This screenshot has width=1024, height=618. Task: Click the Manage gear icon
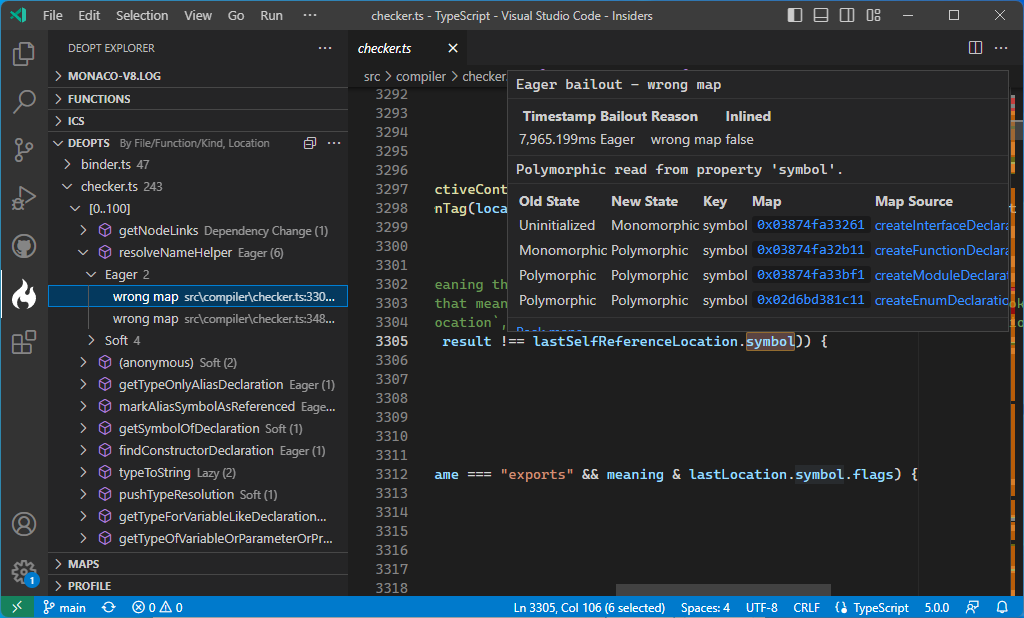[x=23, y=571]
